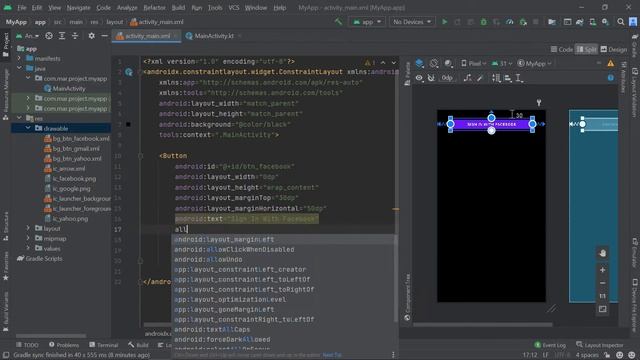Select android:textAllCaps completion suggestion
The image size is (640, 360).
tap(284, 329)
